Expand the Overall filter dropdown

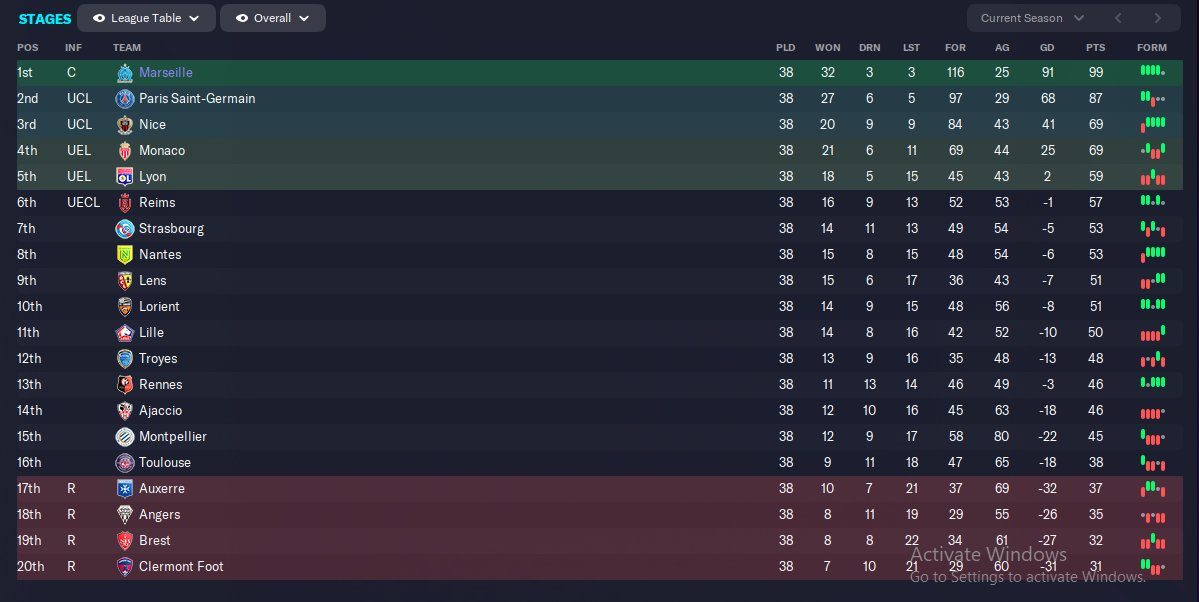tap(273, 18)
